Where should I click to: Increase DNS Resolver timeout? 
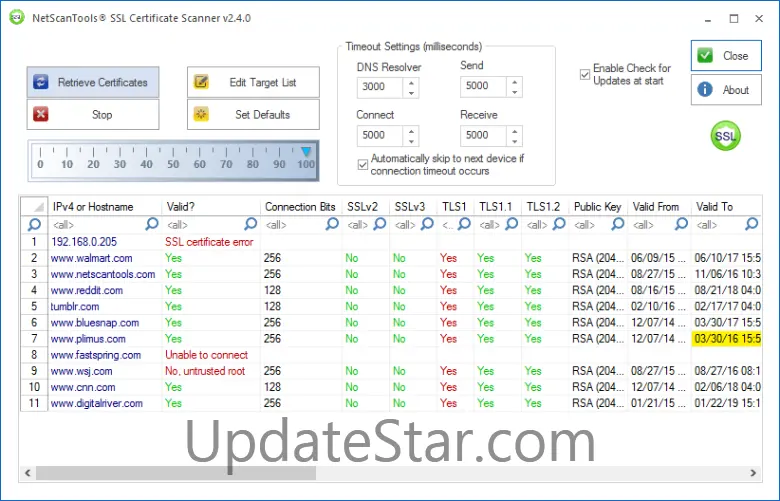(411, 82)
